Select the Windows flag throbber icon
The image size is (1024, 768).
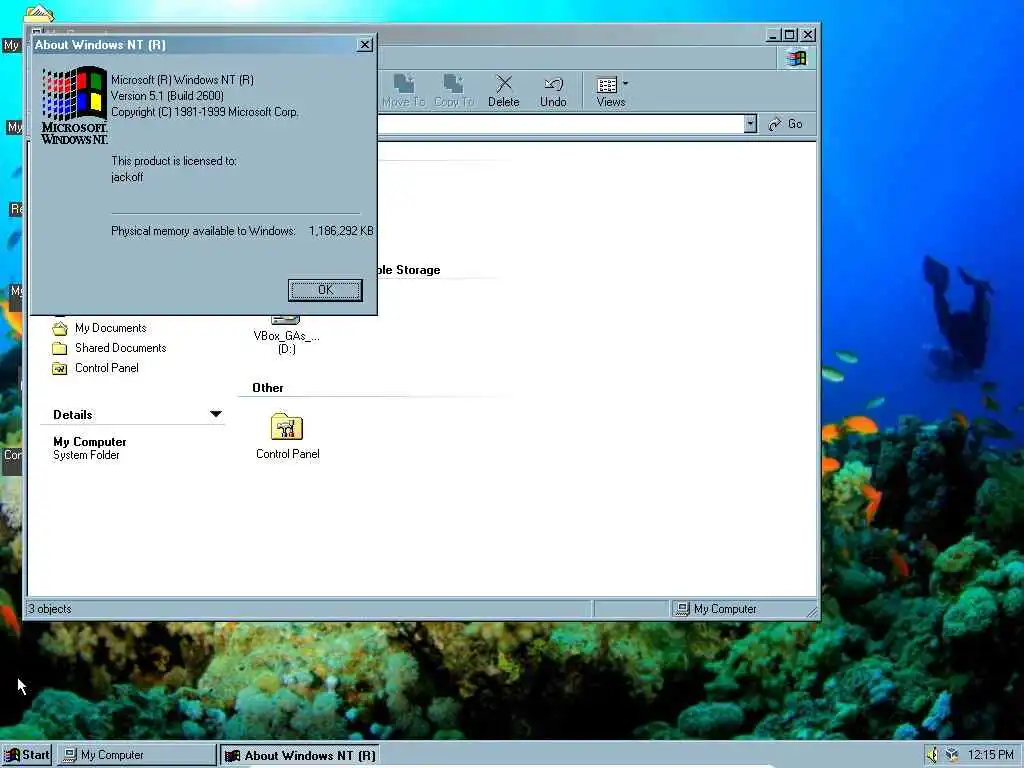(x=795, y=58)
